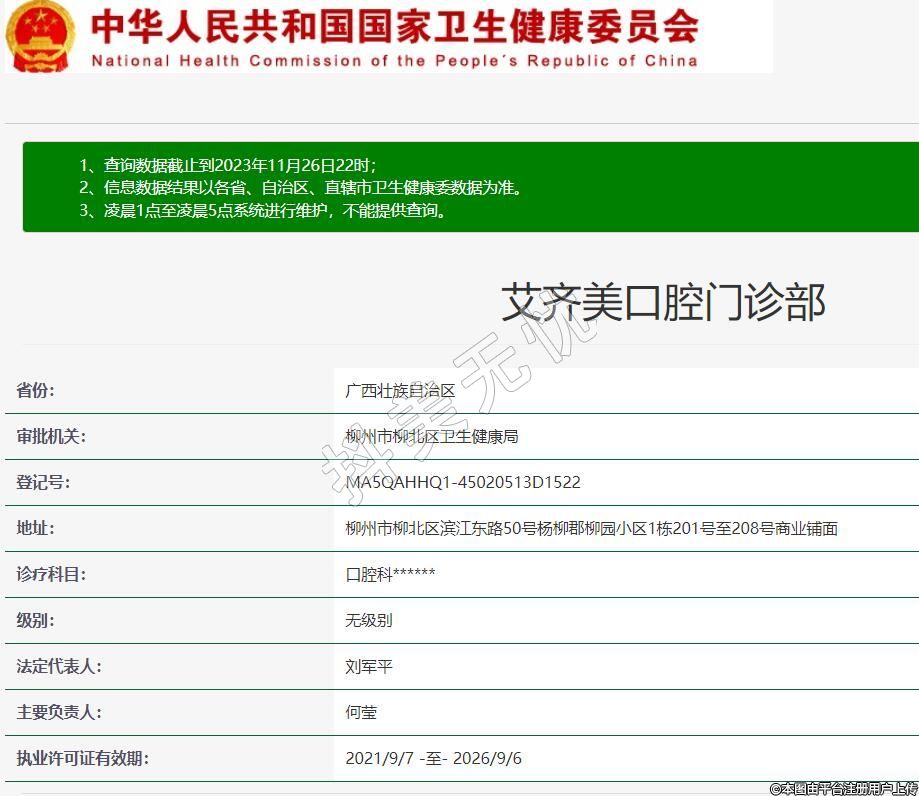Click the national emblem icon in header
Screen dimensions: 919x796
(x=40, y=36)
